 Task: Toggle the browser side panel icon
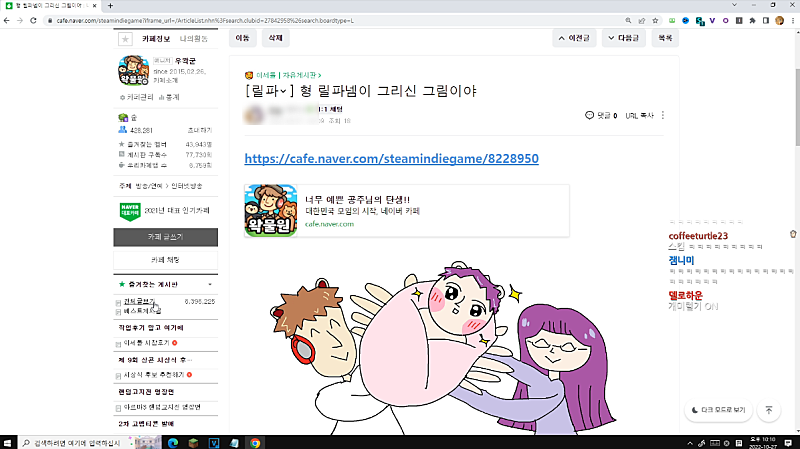pyautogui.click(x=766, y=20)
